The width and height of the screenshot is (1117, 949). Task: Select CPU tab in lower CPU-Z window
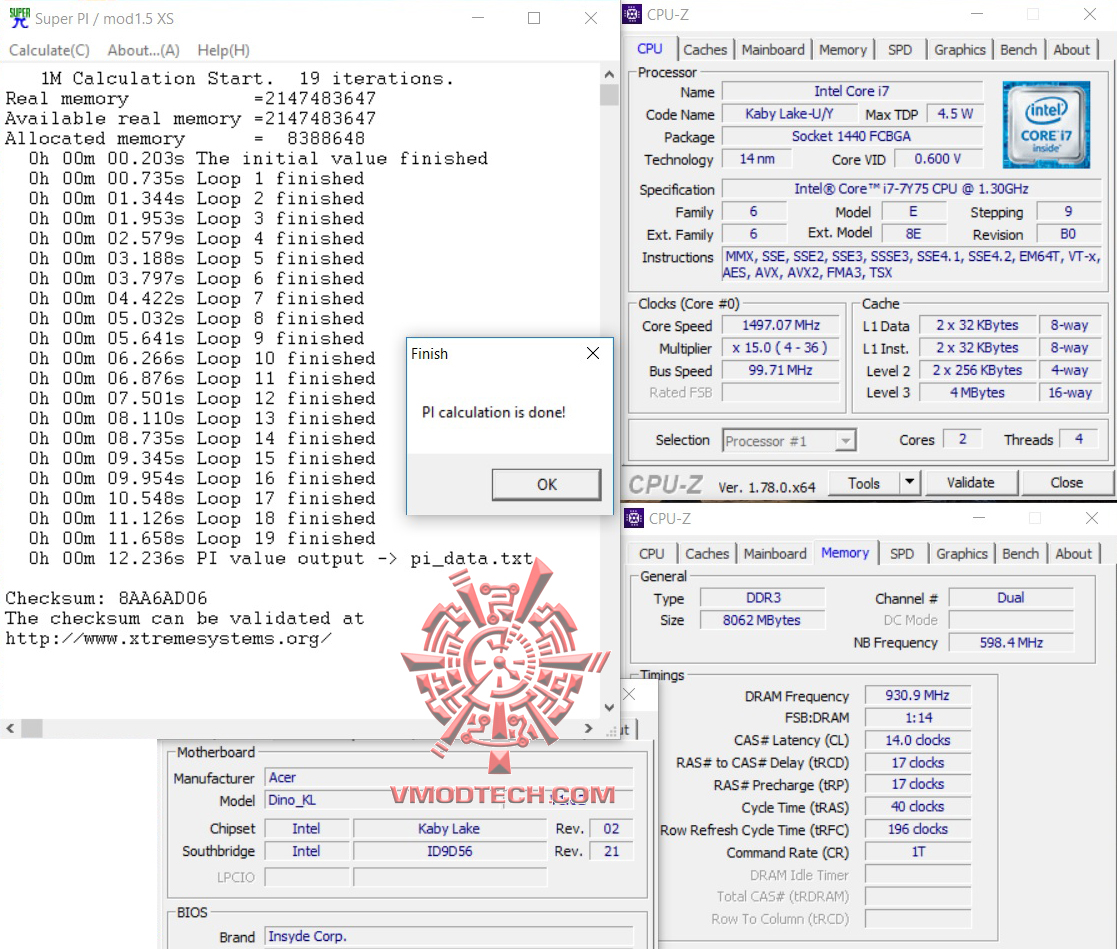coord(651,554)
